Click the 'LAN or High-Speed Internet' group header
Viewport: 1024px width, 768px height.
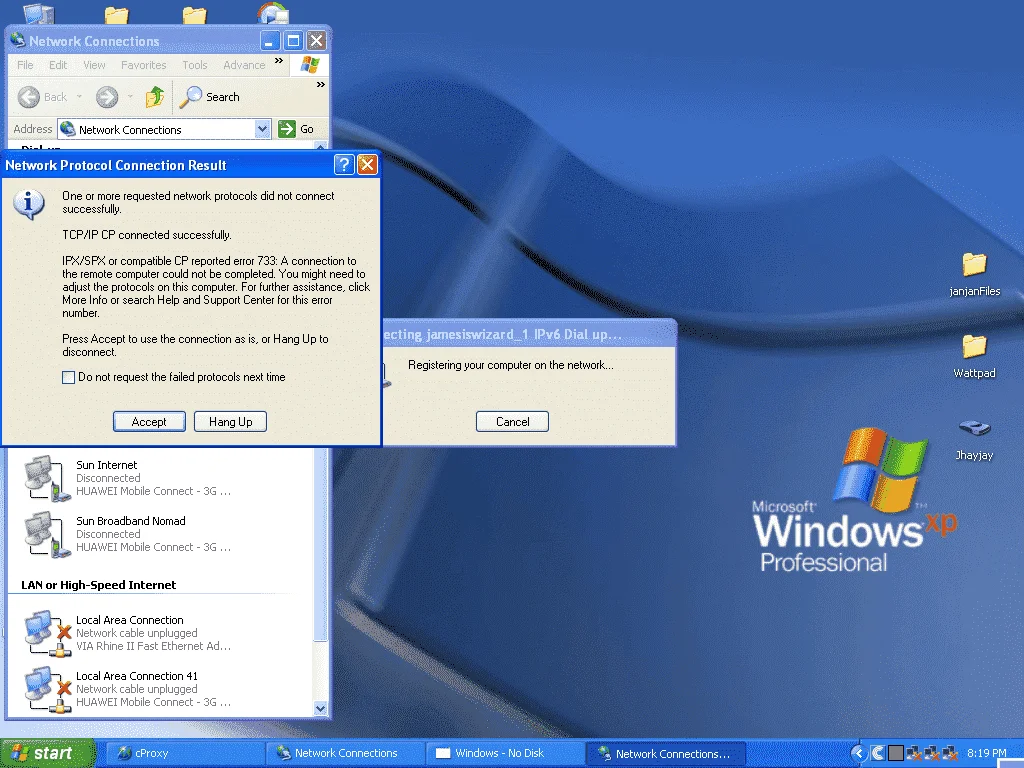99,584
